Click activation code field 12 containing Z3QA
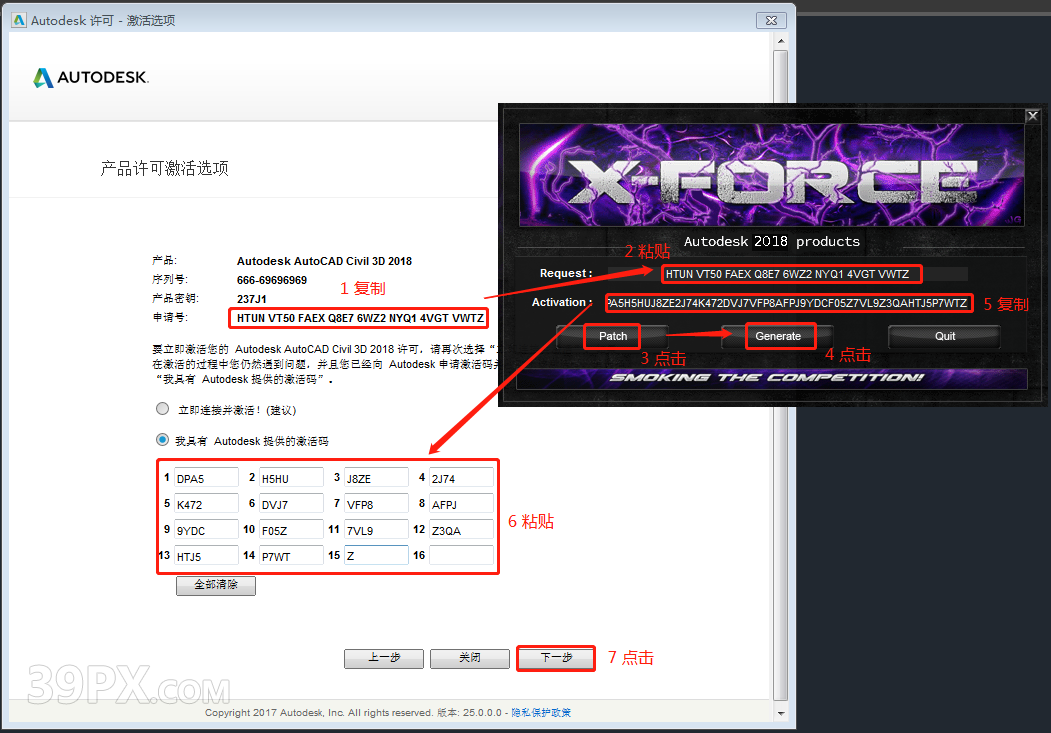 click(461, 529)
